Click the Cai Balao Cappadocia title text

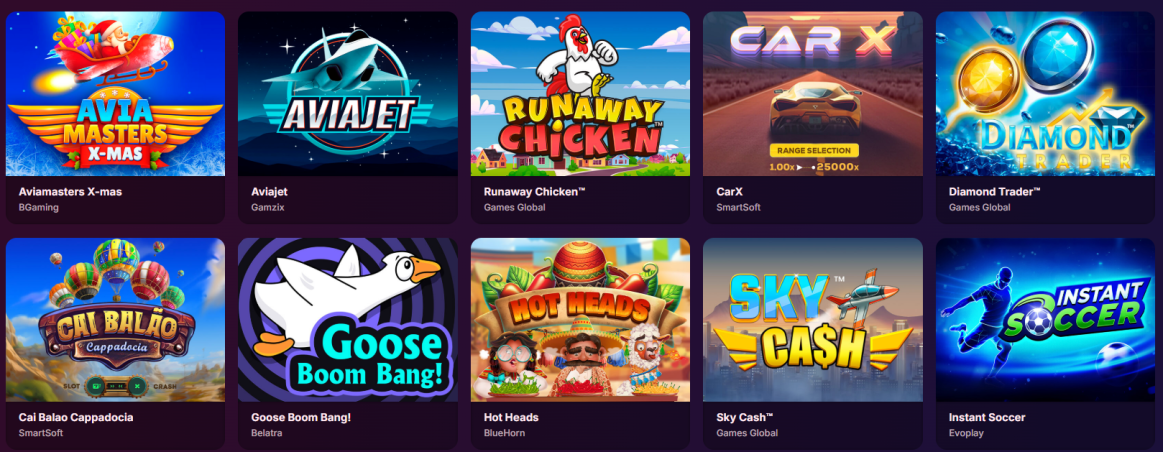76,417
